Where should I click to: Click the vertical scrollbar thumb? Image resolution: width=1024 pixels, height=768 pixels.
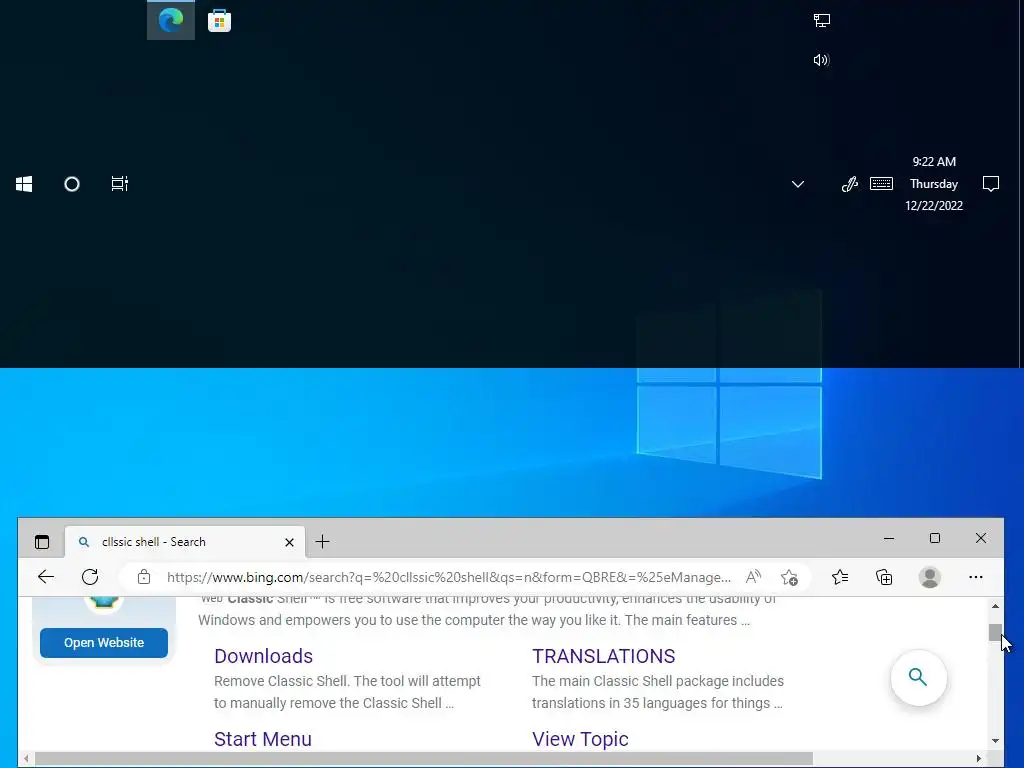coord(995,632)
